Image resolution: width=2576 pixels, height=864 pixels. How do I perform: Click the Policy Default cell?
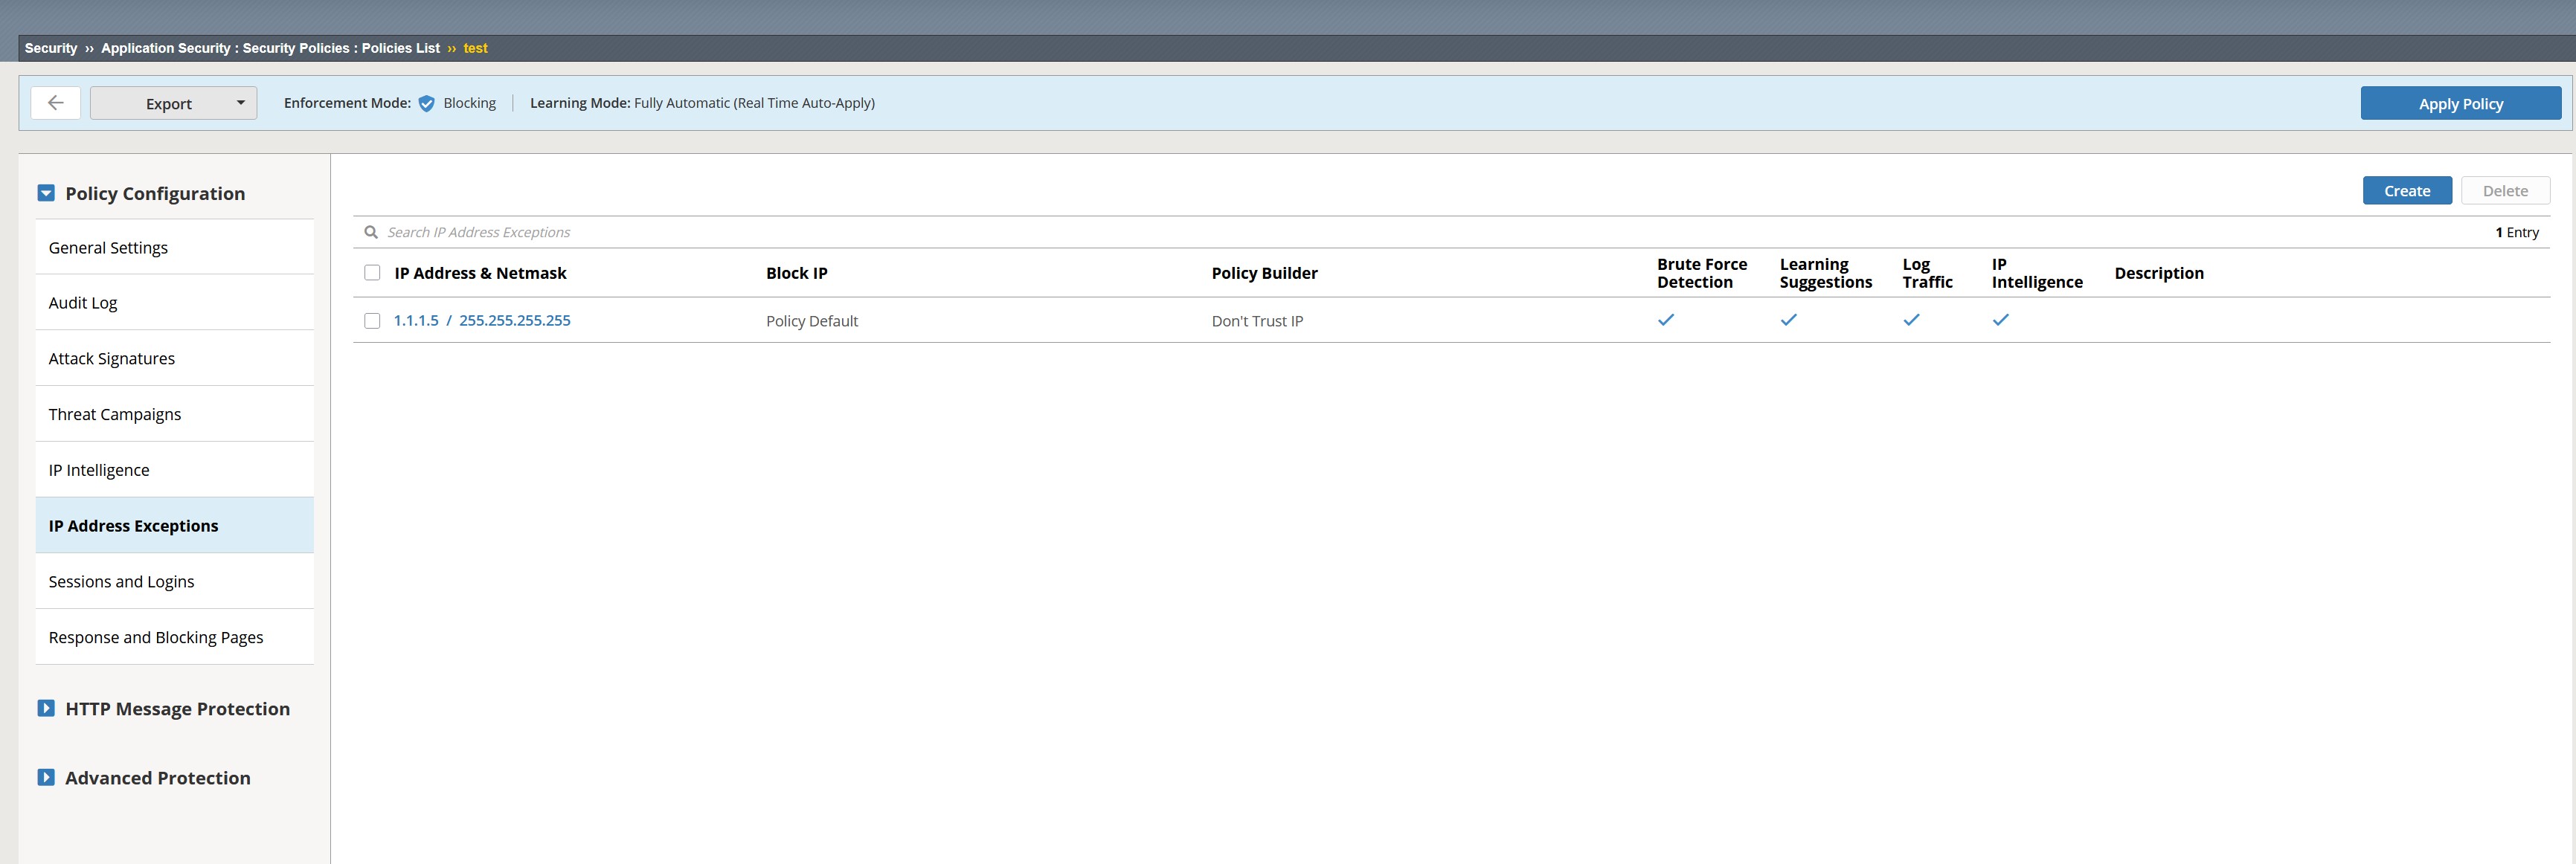coord(812,321)
